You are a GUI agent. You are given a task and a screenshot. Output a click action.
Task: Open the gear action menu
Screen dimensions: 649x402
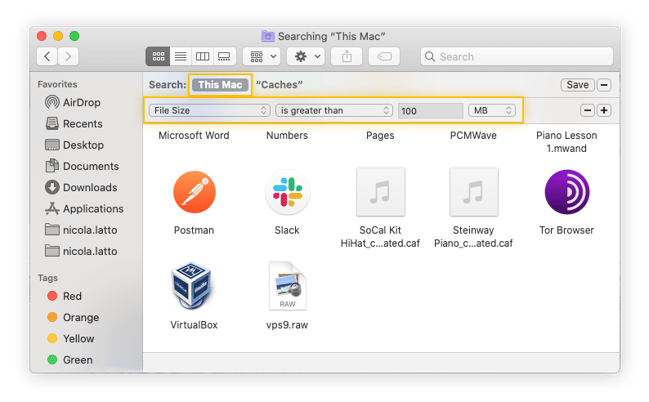point(306,56)
